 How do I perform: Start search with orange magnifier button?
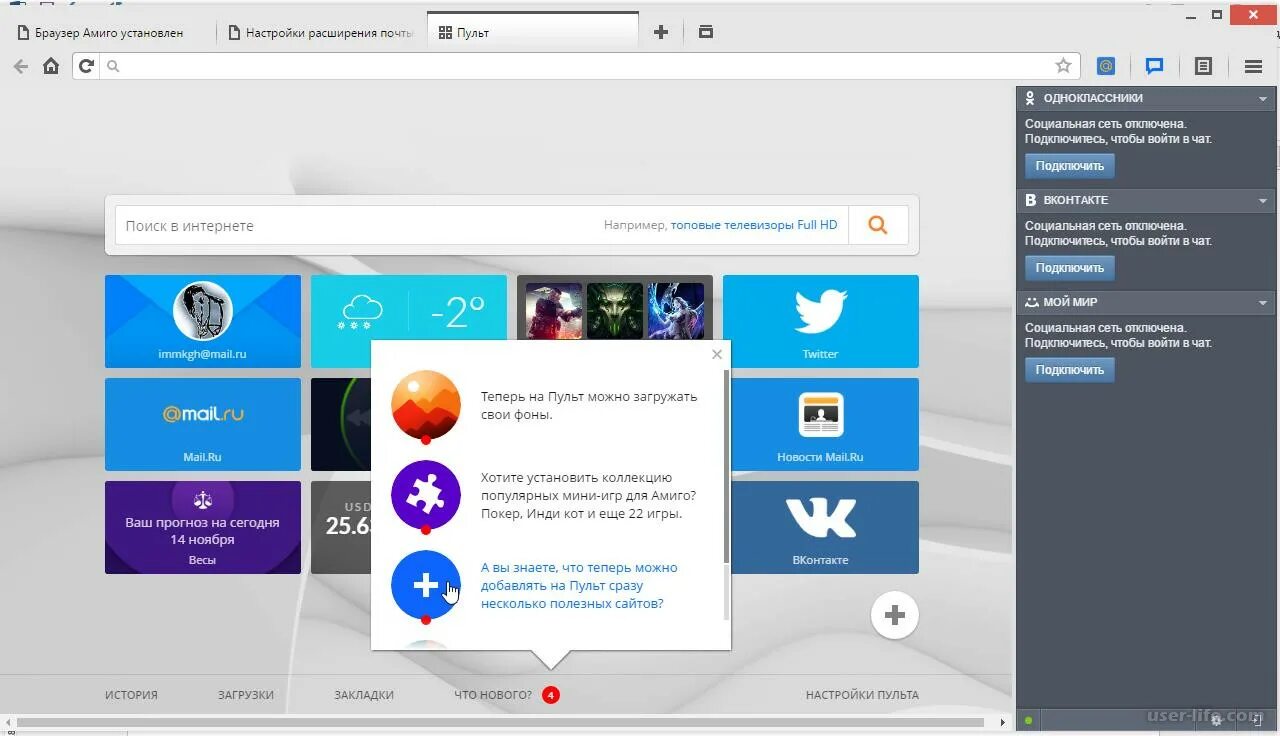click(x=878, y=225)
